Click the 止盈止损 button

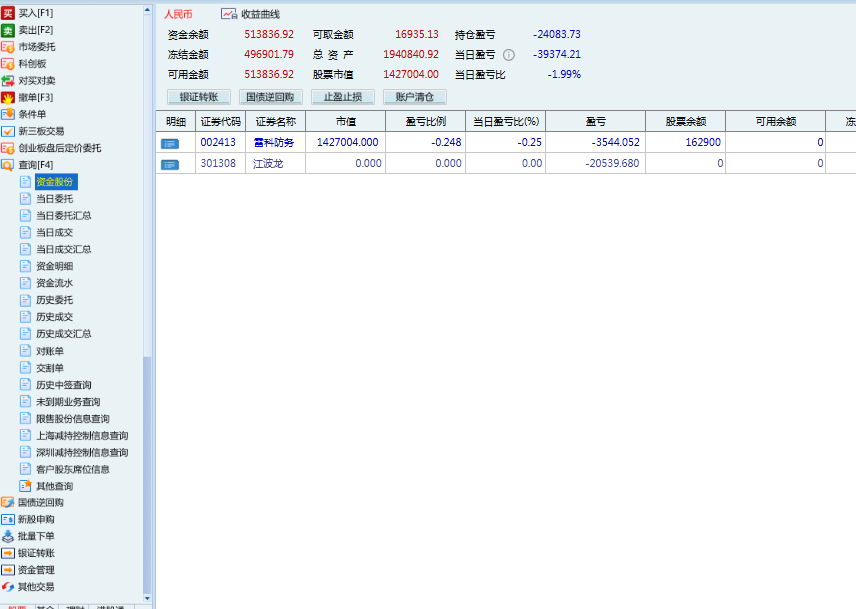pos(343,97)
